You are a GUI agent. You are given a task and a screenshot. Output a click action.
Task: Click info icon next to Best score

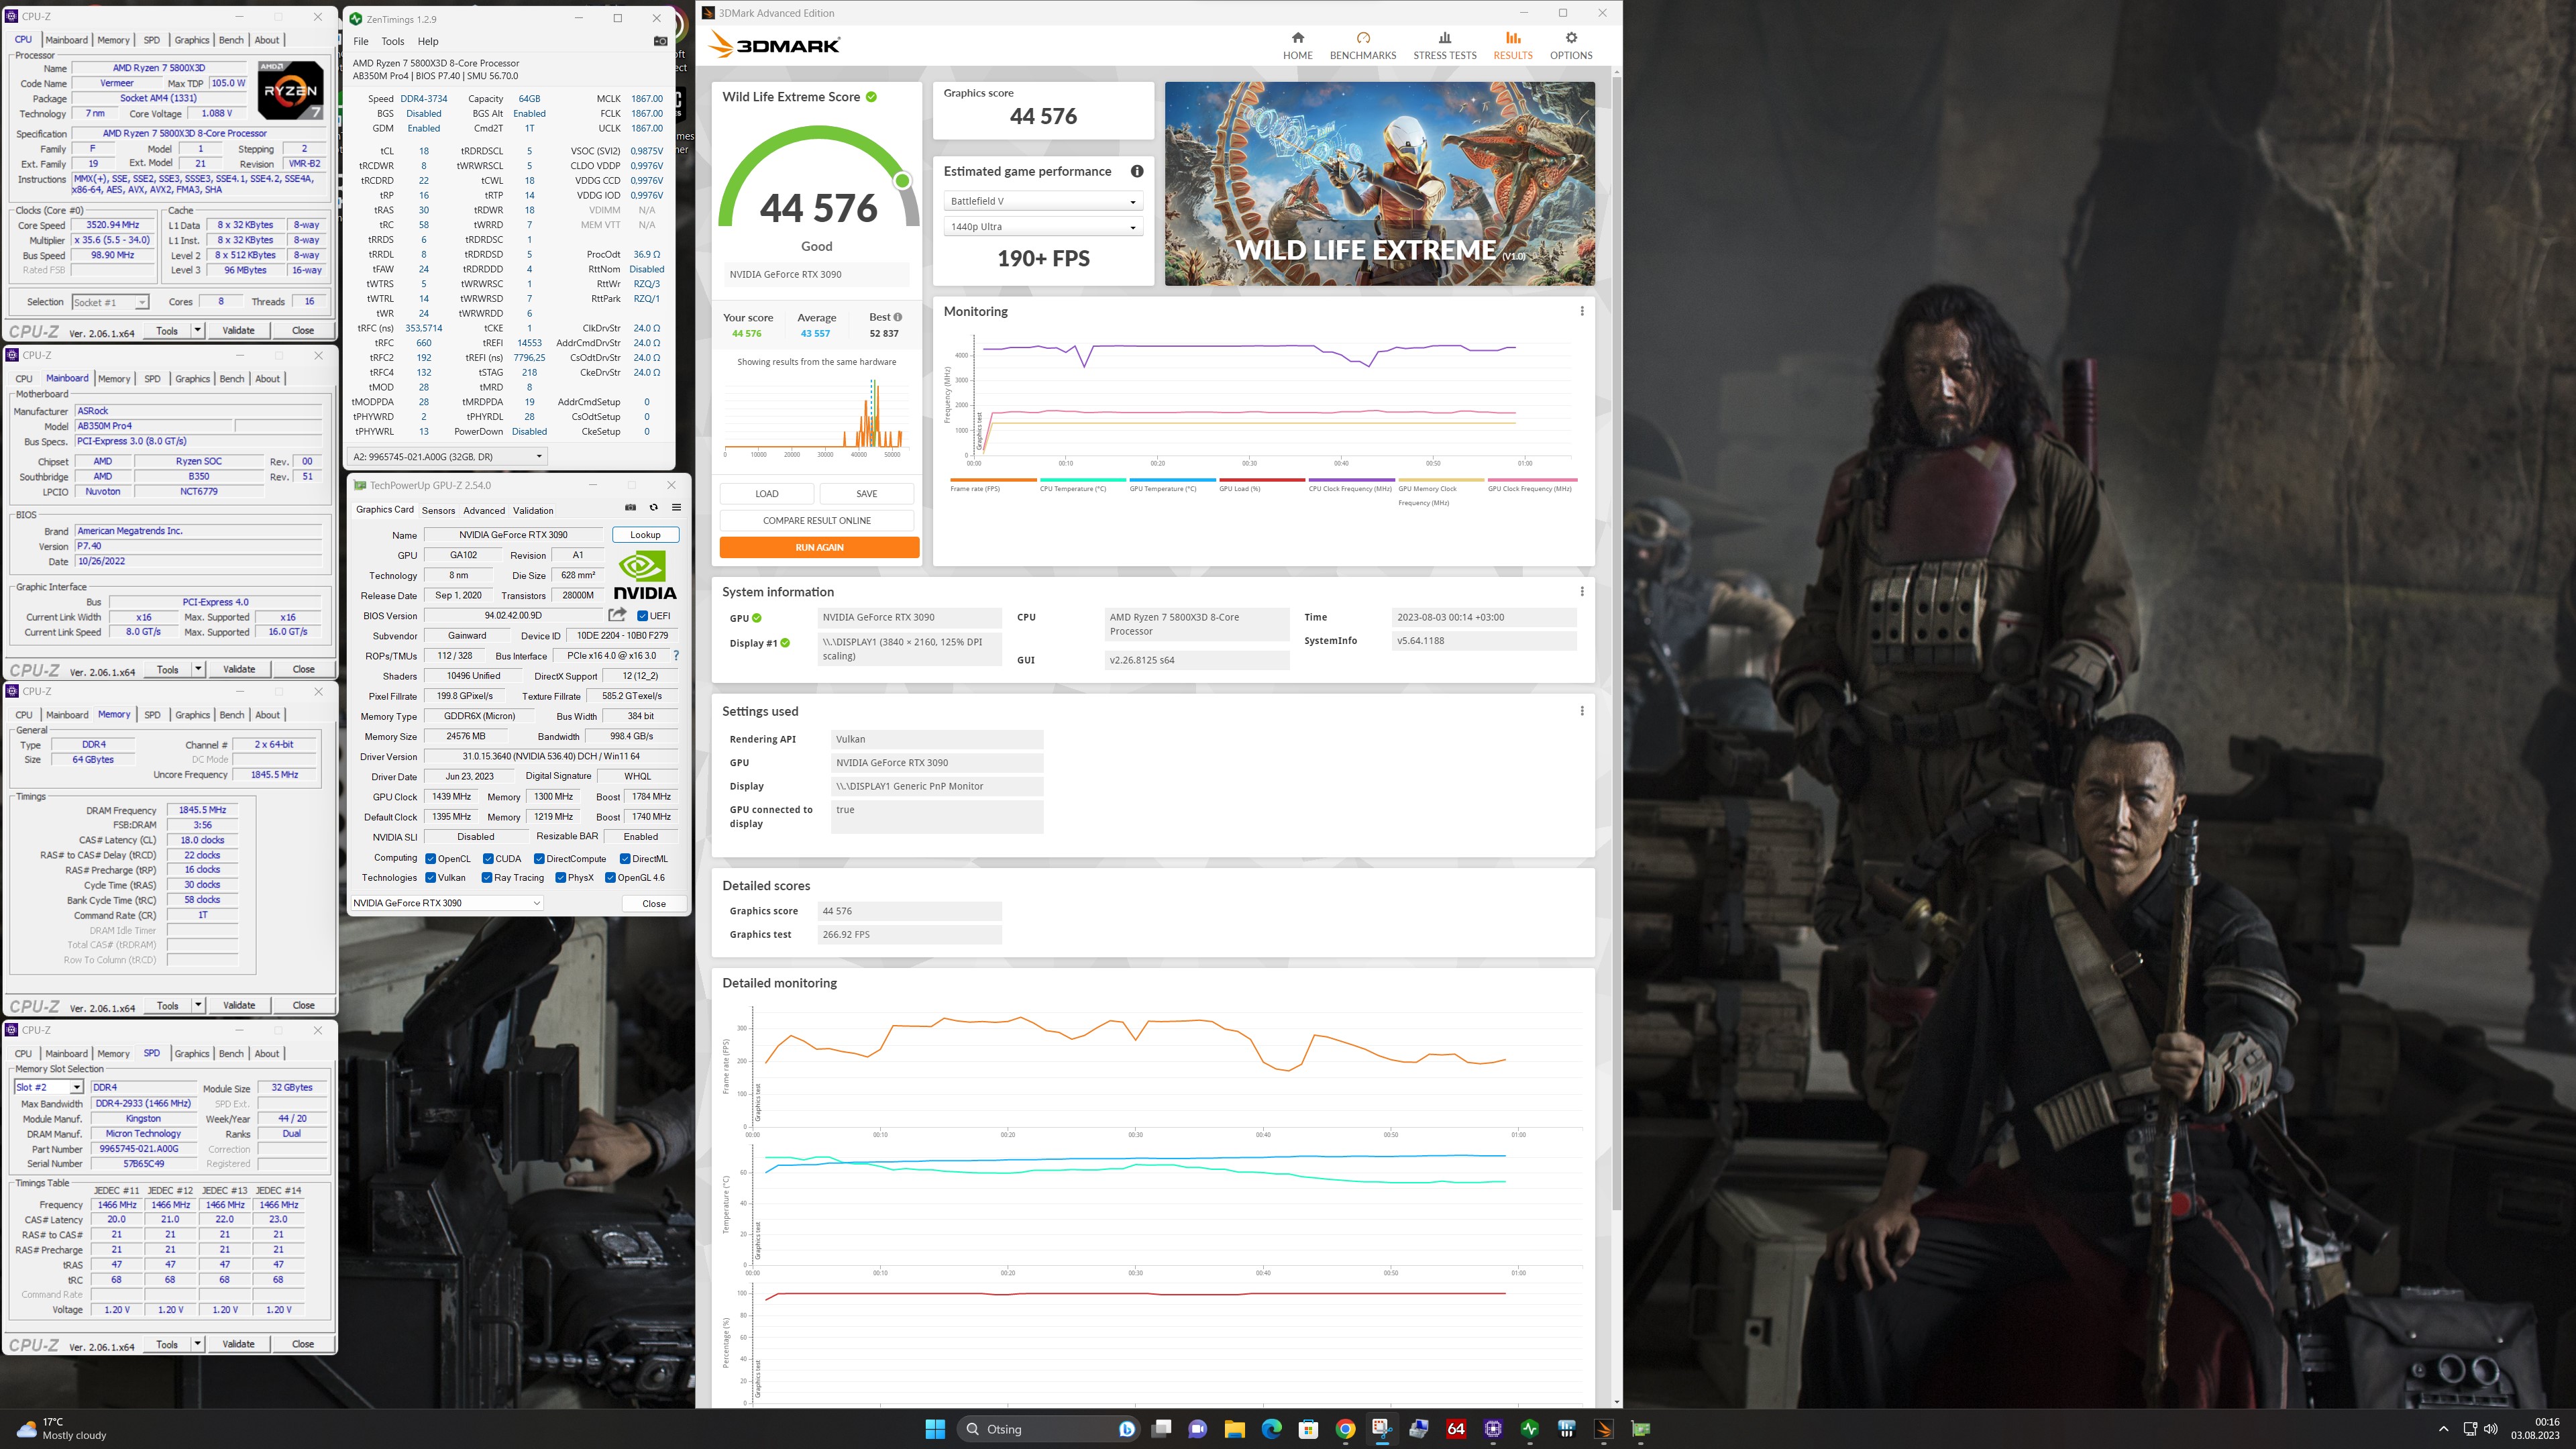897,317
